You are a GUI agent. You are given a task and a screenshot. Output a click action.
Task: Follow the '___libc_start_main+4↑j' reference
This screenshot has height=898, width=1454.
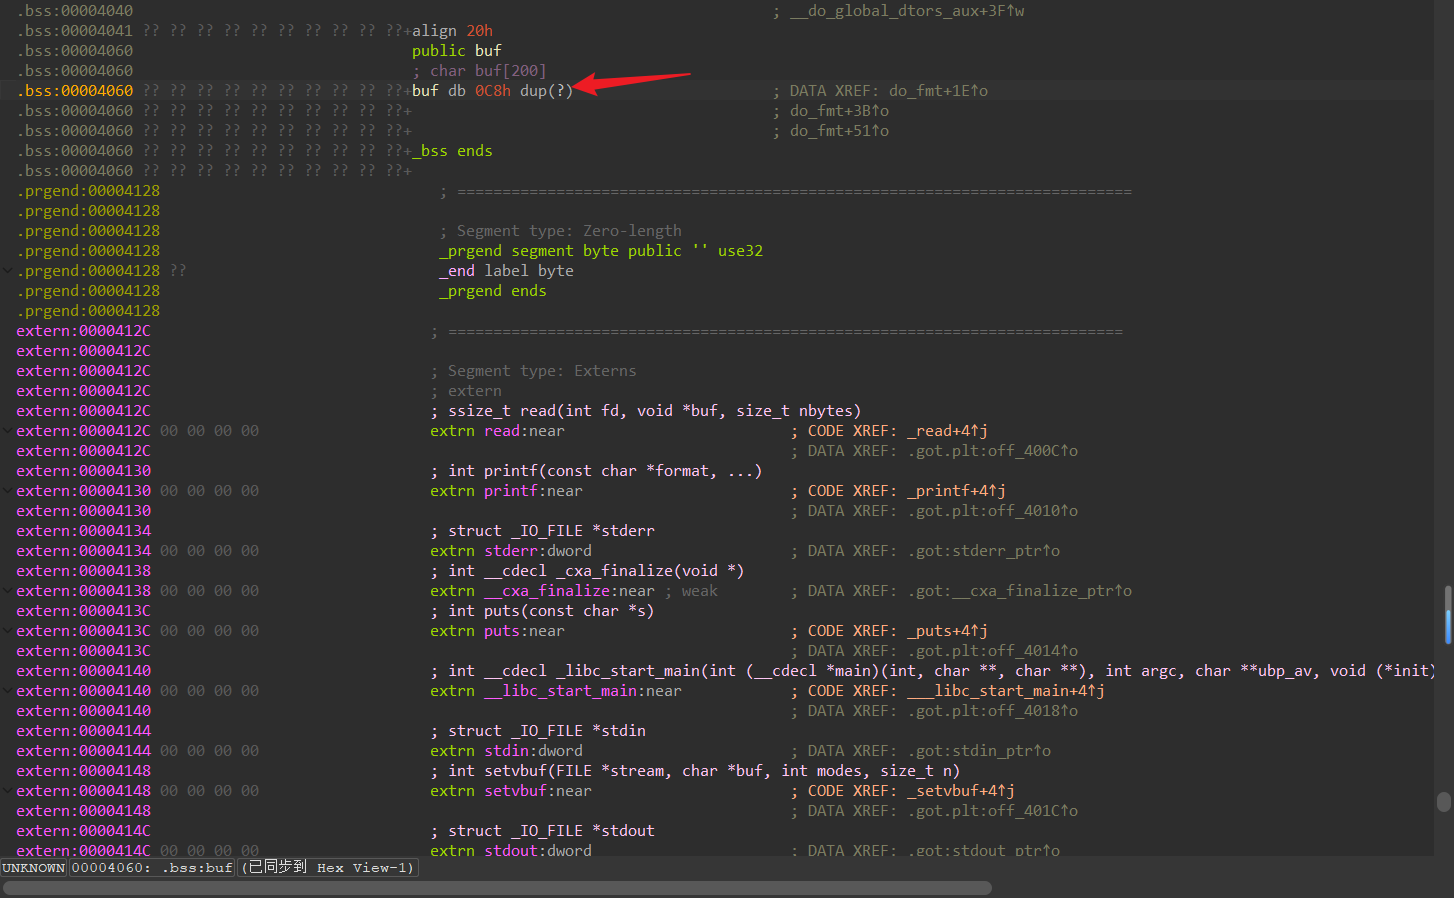pyautogui.click(x=1006, y=690)
